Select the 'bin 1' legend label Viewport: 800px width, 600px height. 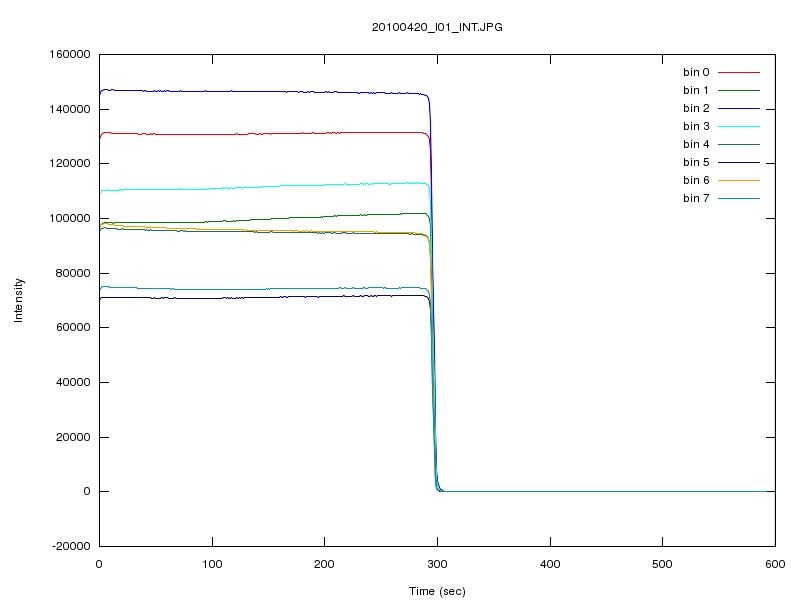(x=696, y=90)
